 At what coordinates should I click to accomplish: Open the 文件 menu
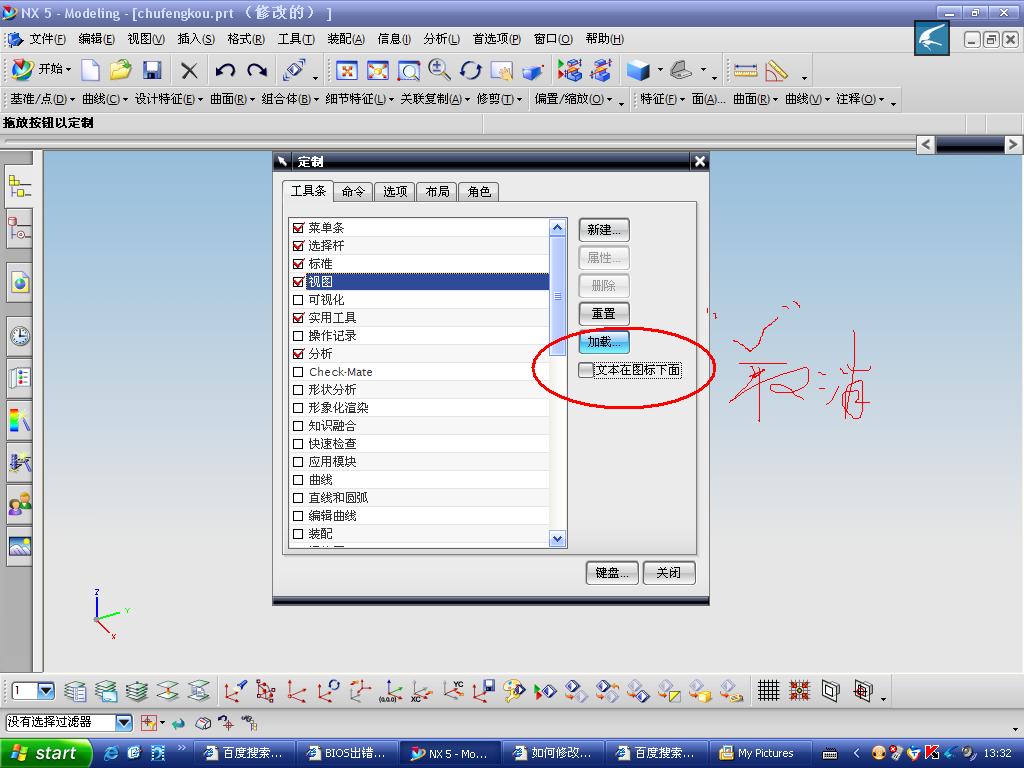click(47, 39)
